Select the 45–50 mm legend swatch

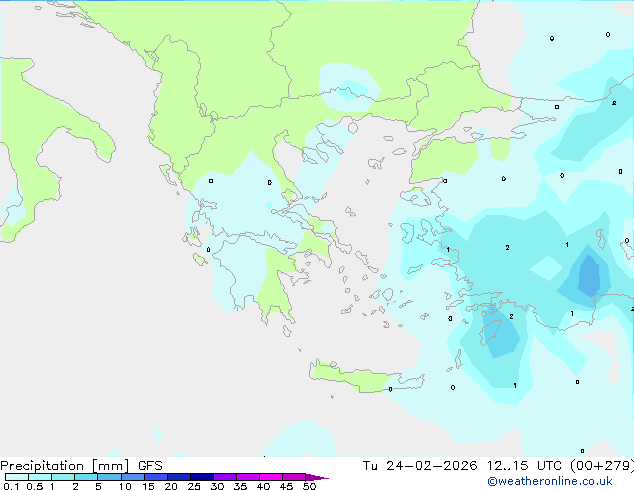pyautogui.click(x=294, y=477)
